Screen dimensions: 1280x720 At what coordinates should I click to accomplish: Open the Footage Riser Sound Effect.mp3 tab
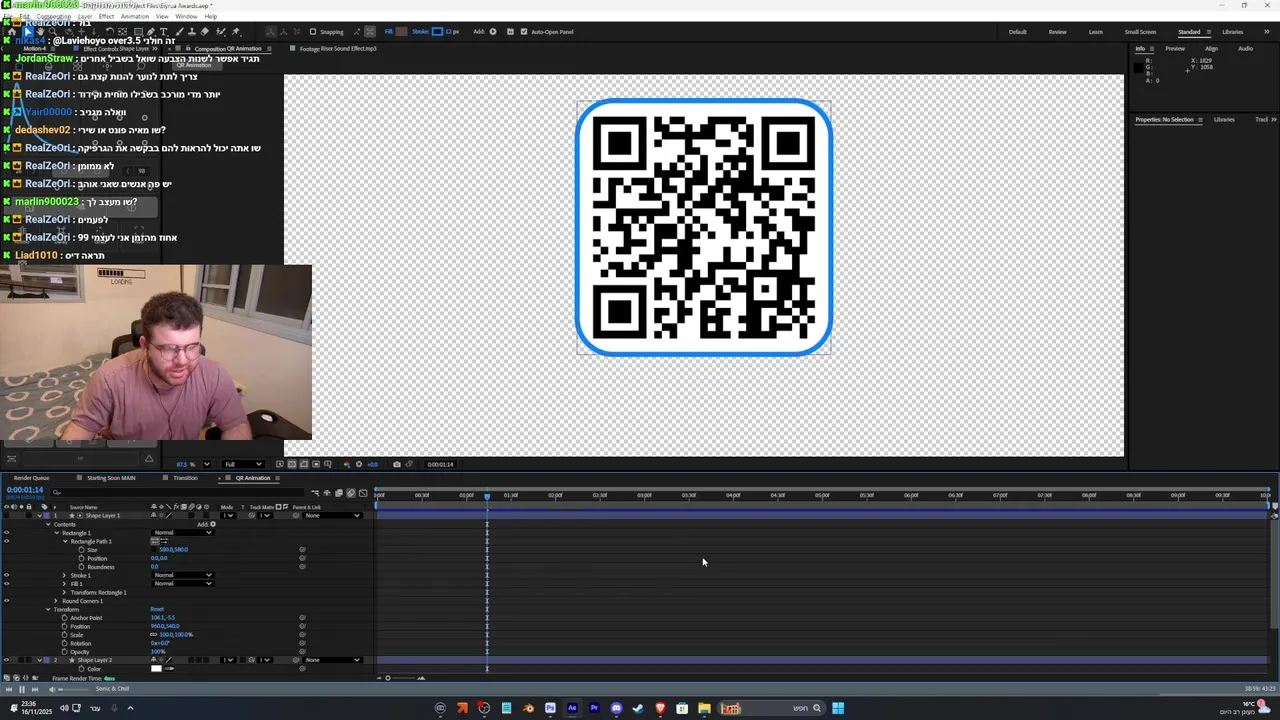[x=338, y=48]
